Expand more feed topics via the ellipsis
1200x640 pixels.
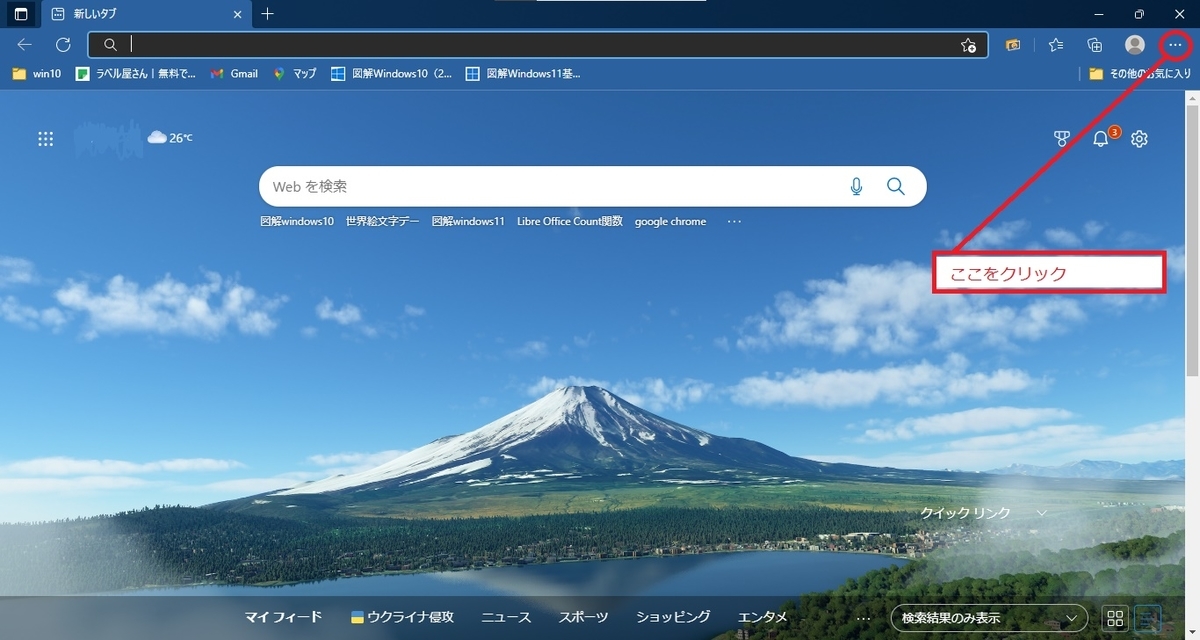tap(863, 617)
